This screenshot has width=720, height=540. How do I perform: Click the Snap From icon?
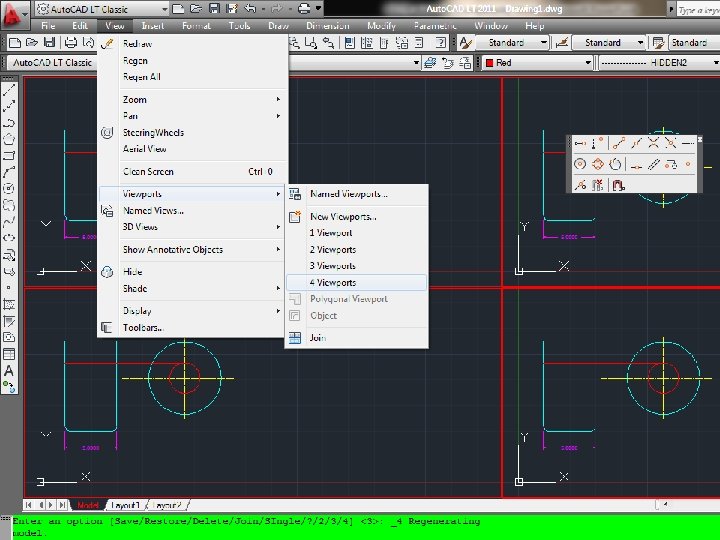pos(597,143)
